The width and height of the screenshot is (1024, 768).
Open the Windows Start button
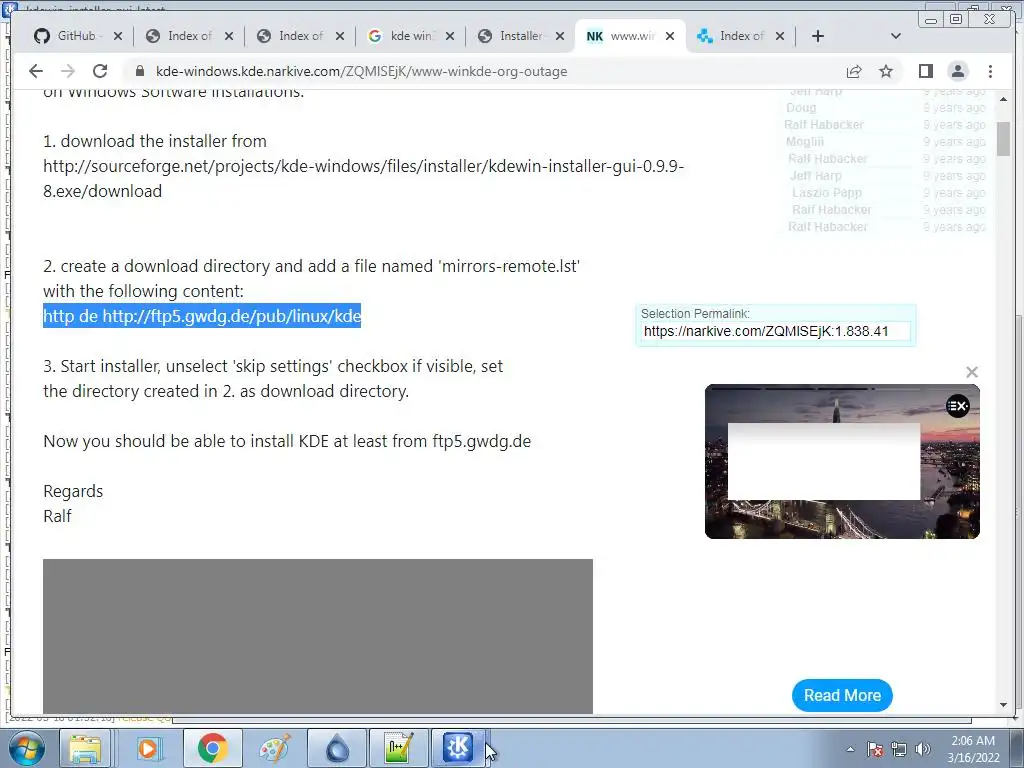26,748
